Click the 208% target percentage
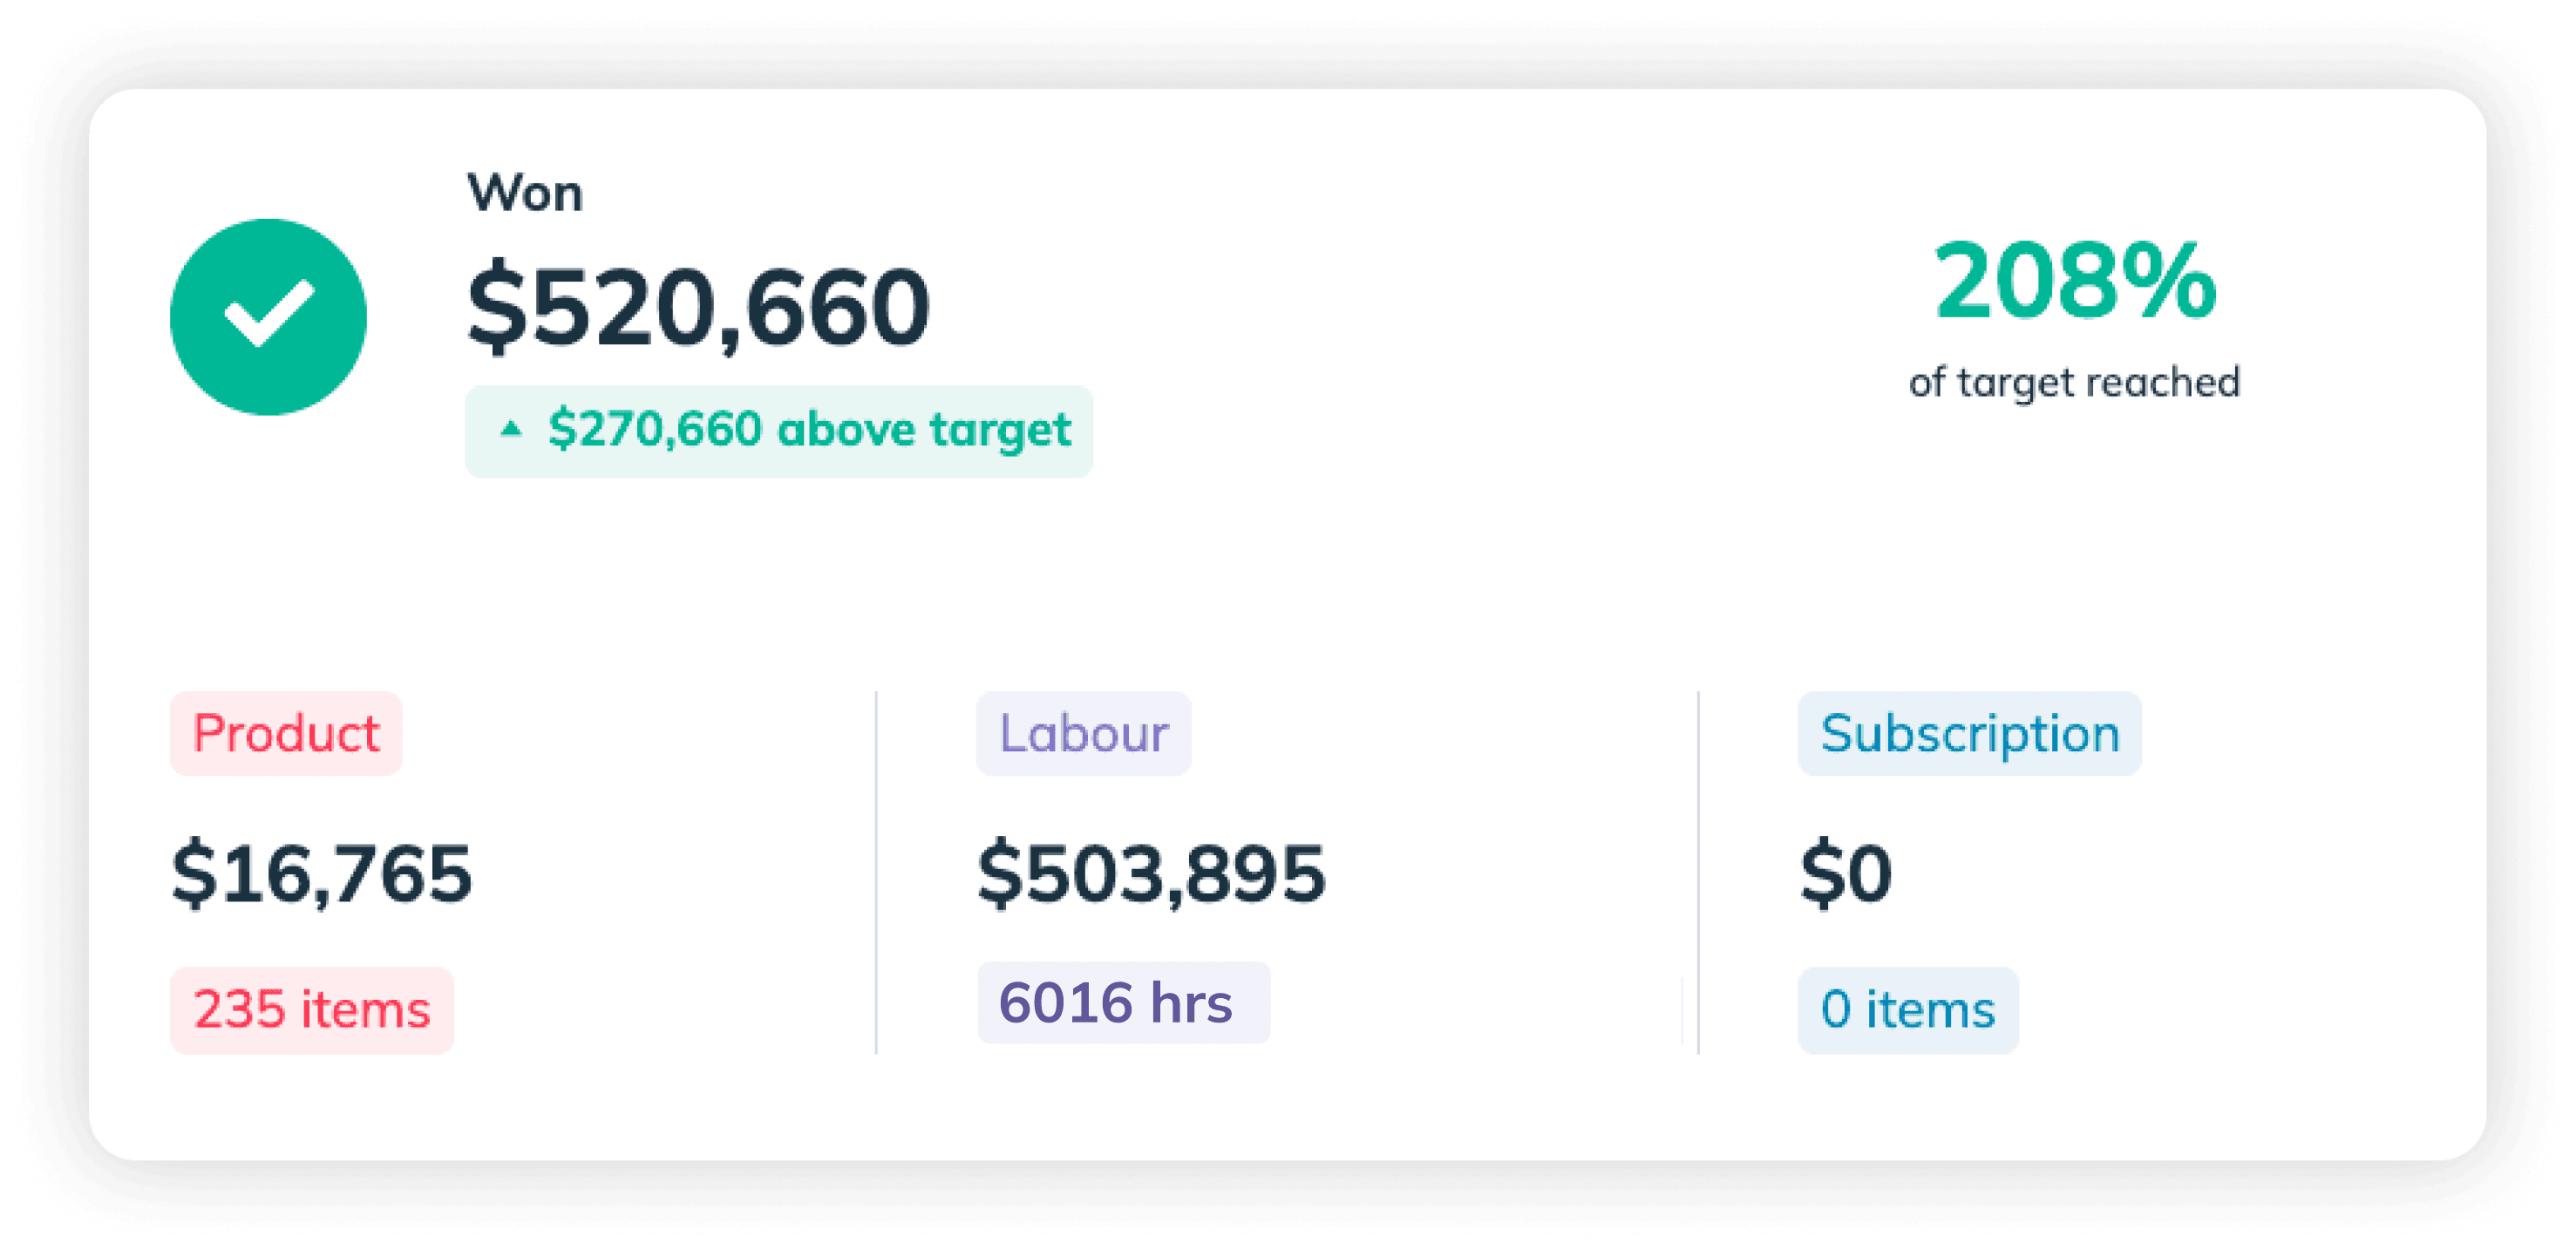Image resolution: width=2576 pixels, height=1250 pixels. pyautogui.click(x=2075, y=281)
